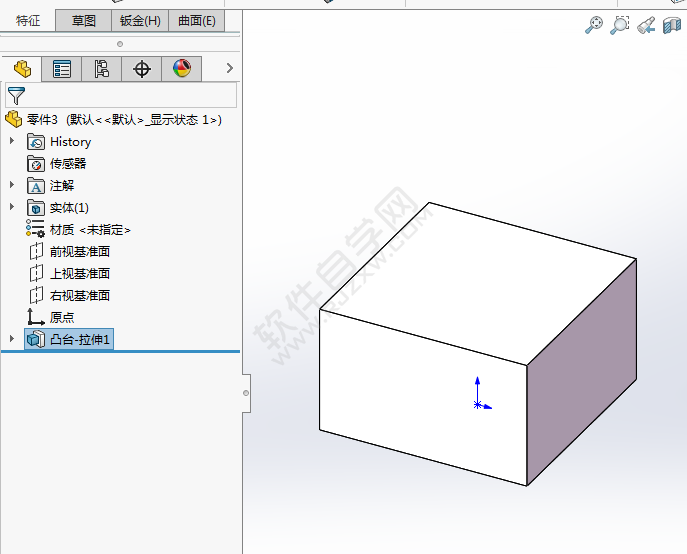Click the 右视基准面 plane icon

36,295
